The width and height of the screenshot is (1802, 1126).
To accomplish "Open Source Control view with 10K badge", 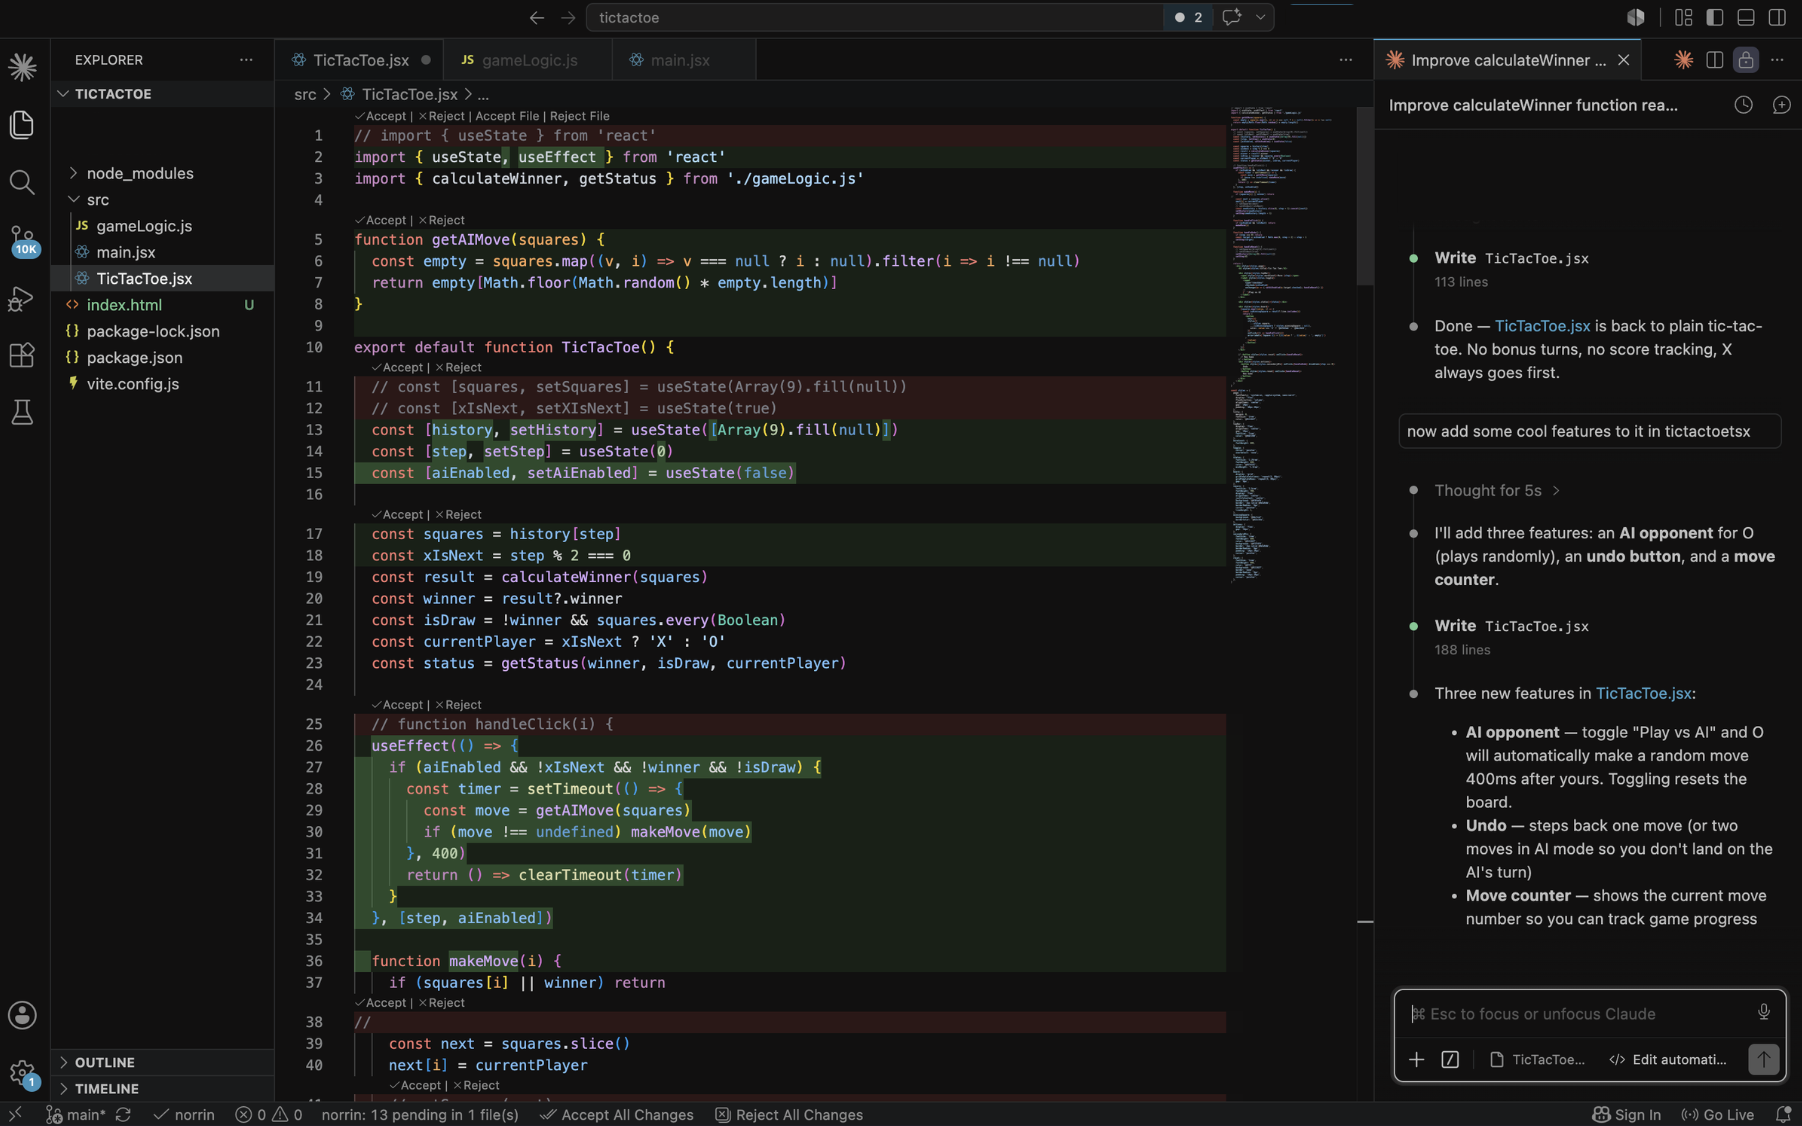I will [x=22, y=240].
